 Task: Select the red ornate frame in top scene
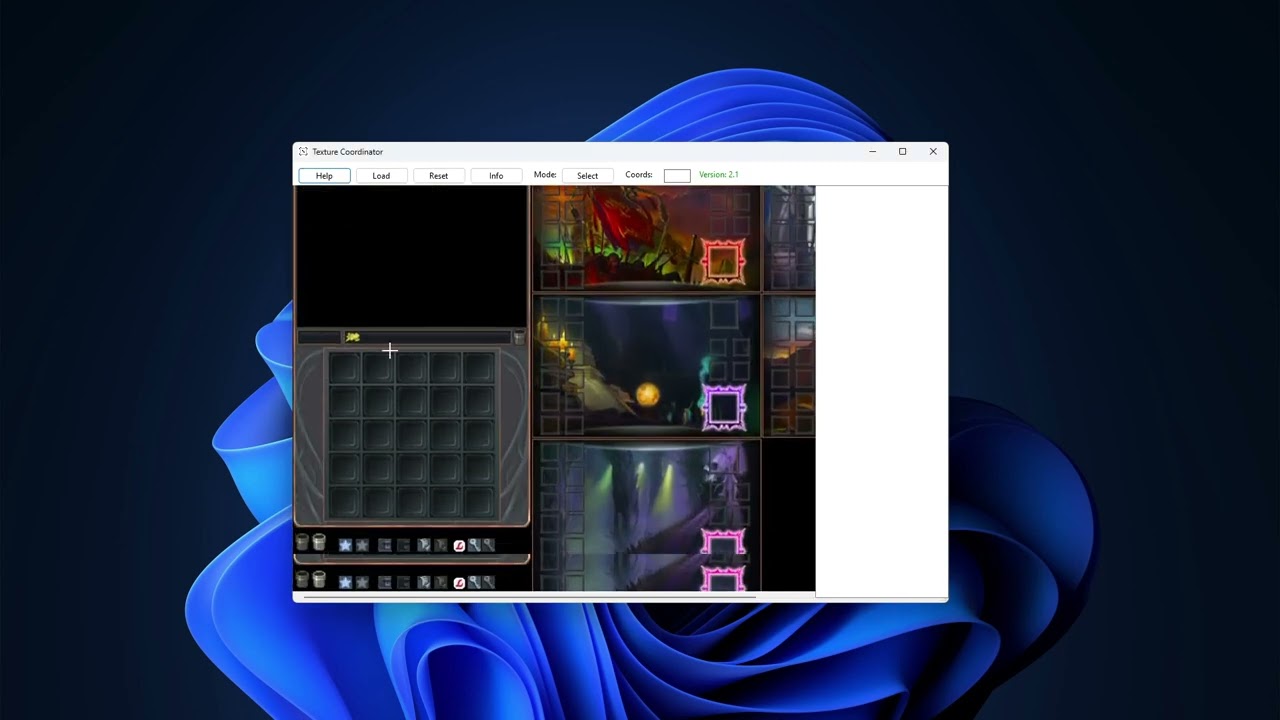(x=724, y=262)
